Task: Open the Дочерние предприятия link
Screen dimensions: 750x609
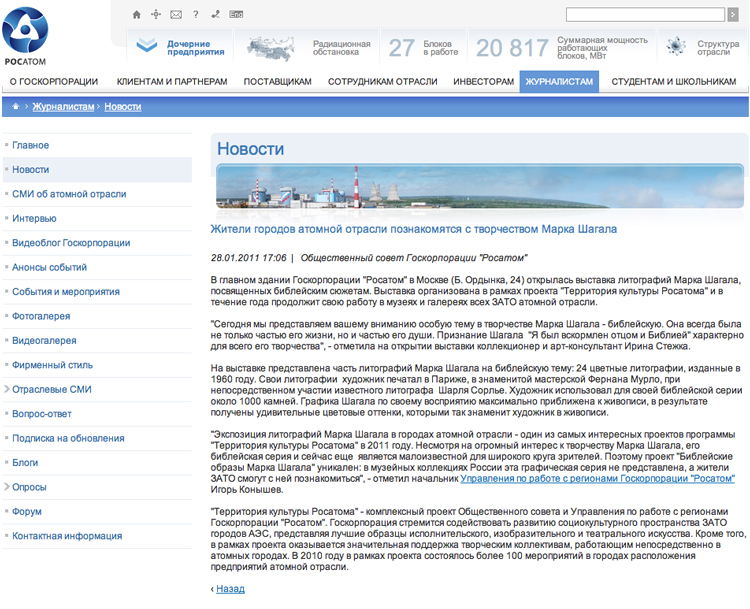Action: 196,48
